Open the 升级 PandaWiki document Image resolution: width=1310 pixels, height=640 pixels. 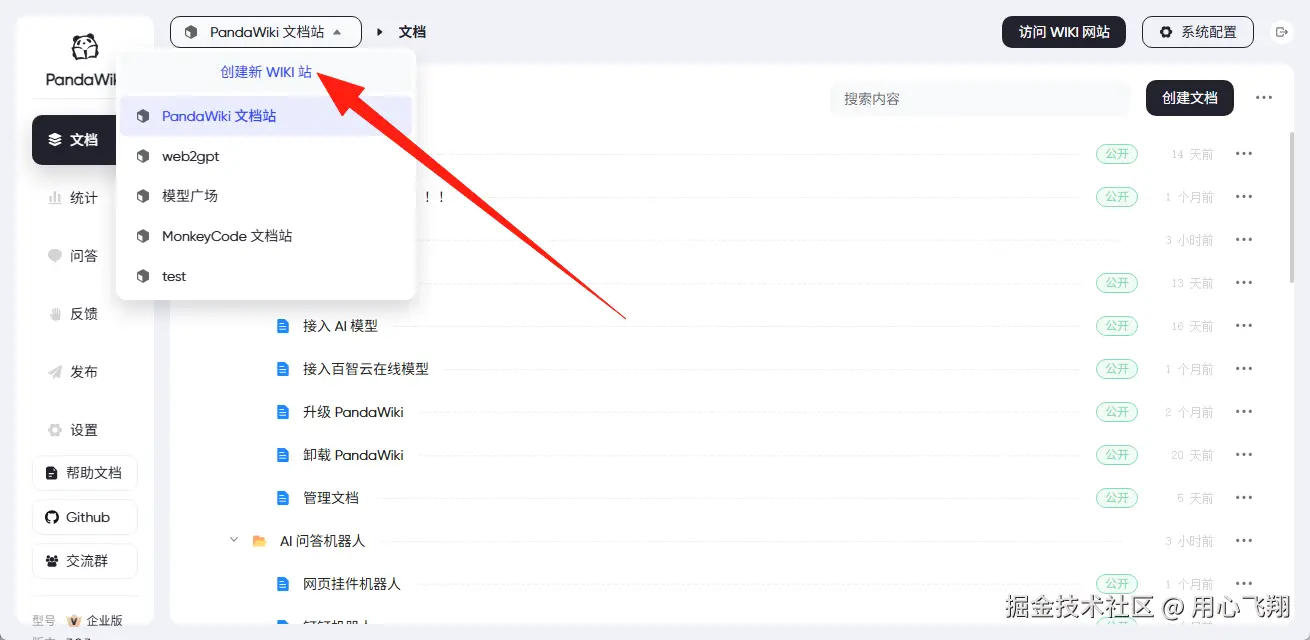pyautogui.click(x=353, y=412)
